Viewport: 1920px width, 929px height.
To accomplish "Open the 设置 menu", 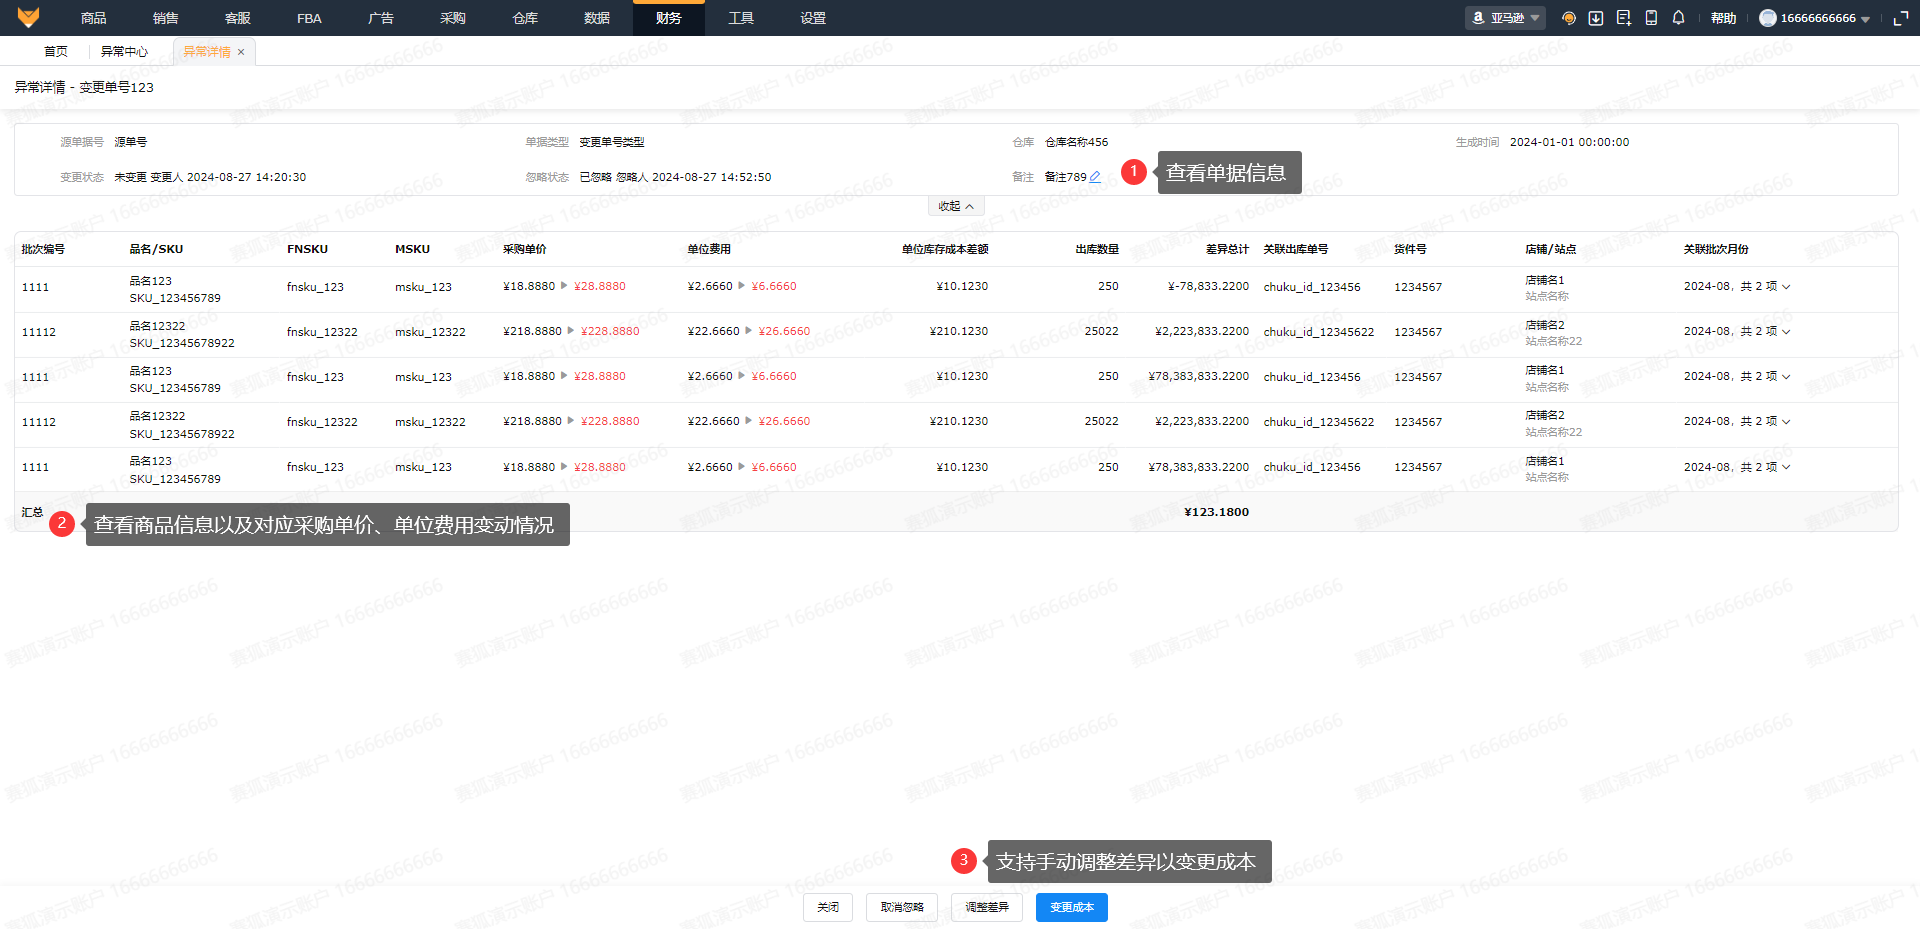I will (x=813, y=18).
